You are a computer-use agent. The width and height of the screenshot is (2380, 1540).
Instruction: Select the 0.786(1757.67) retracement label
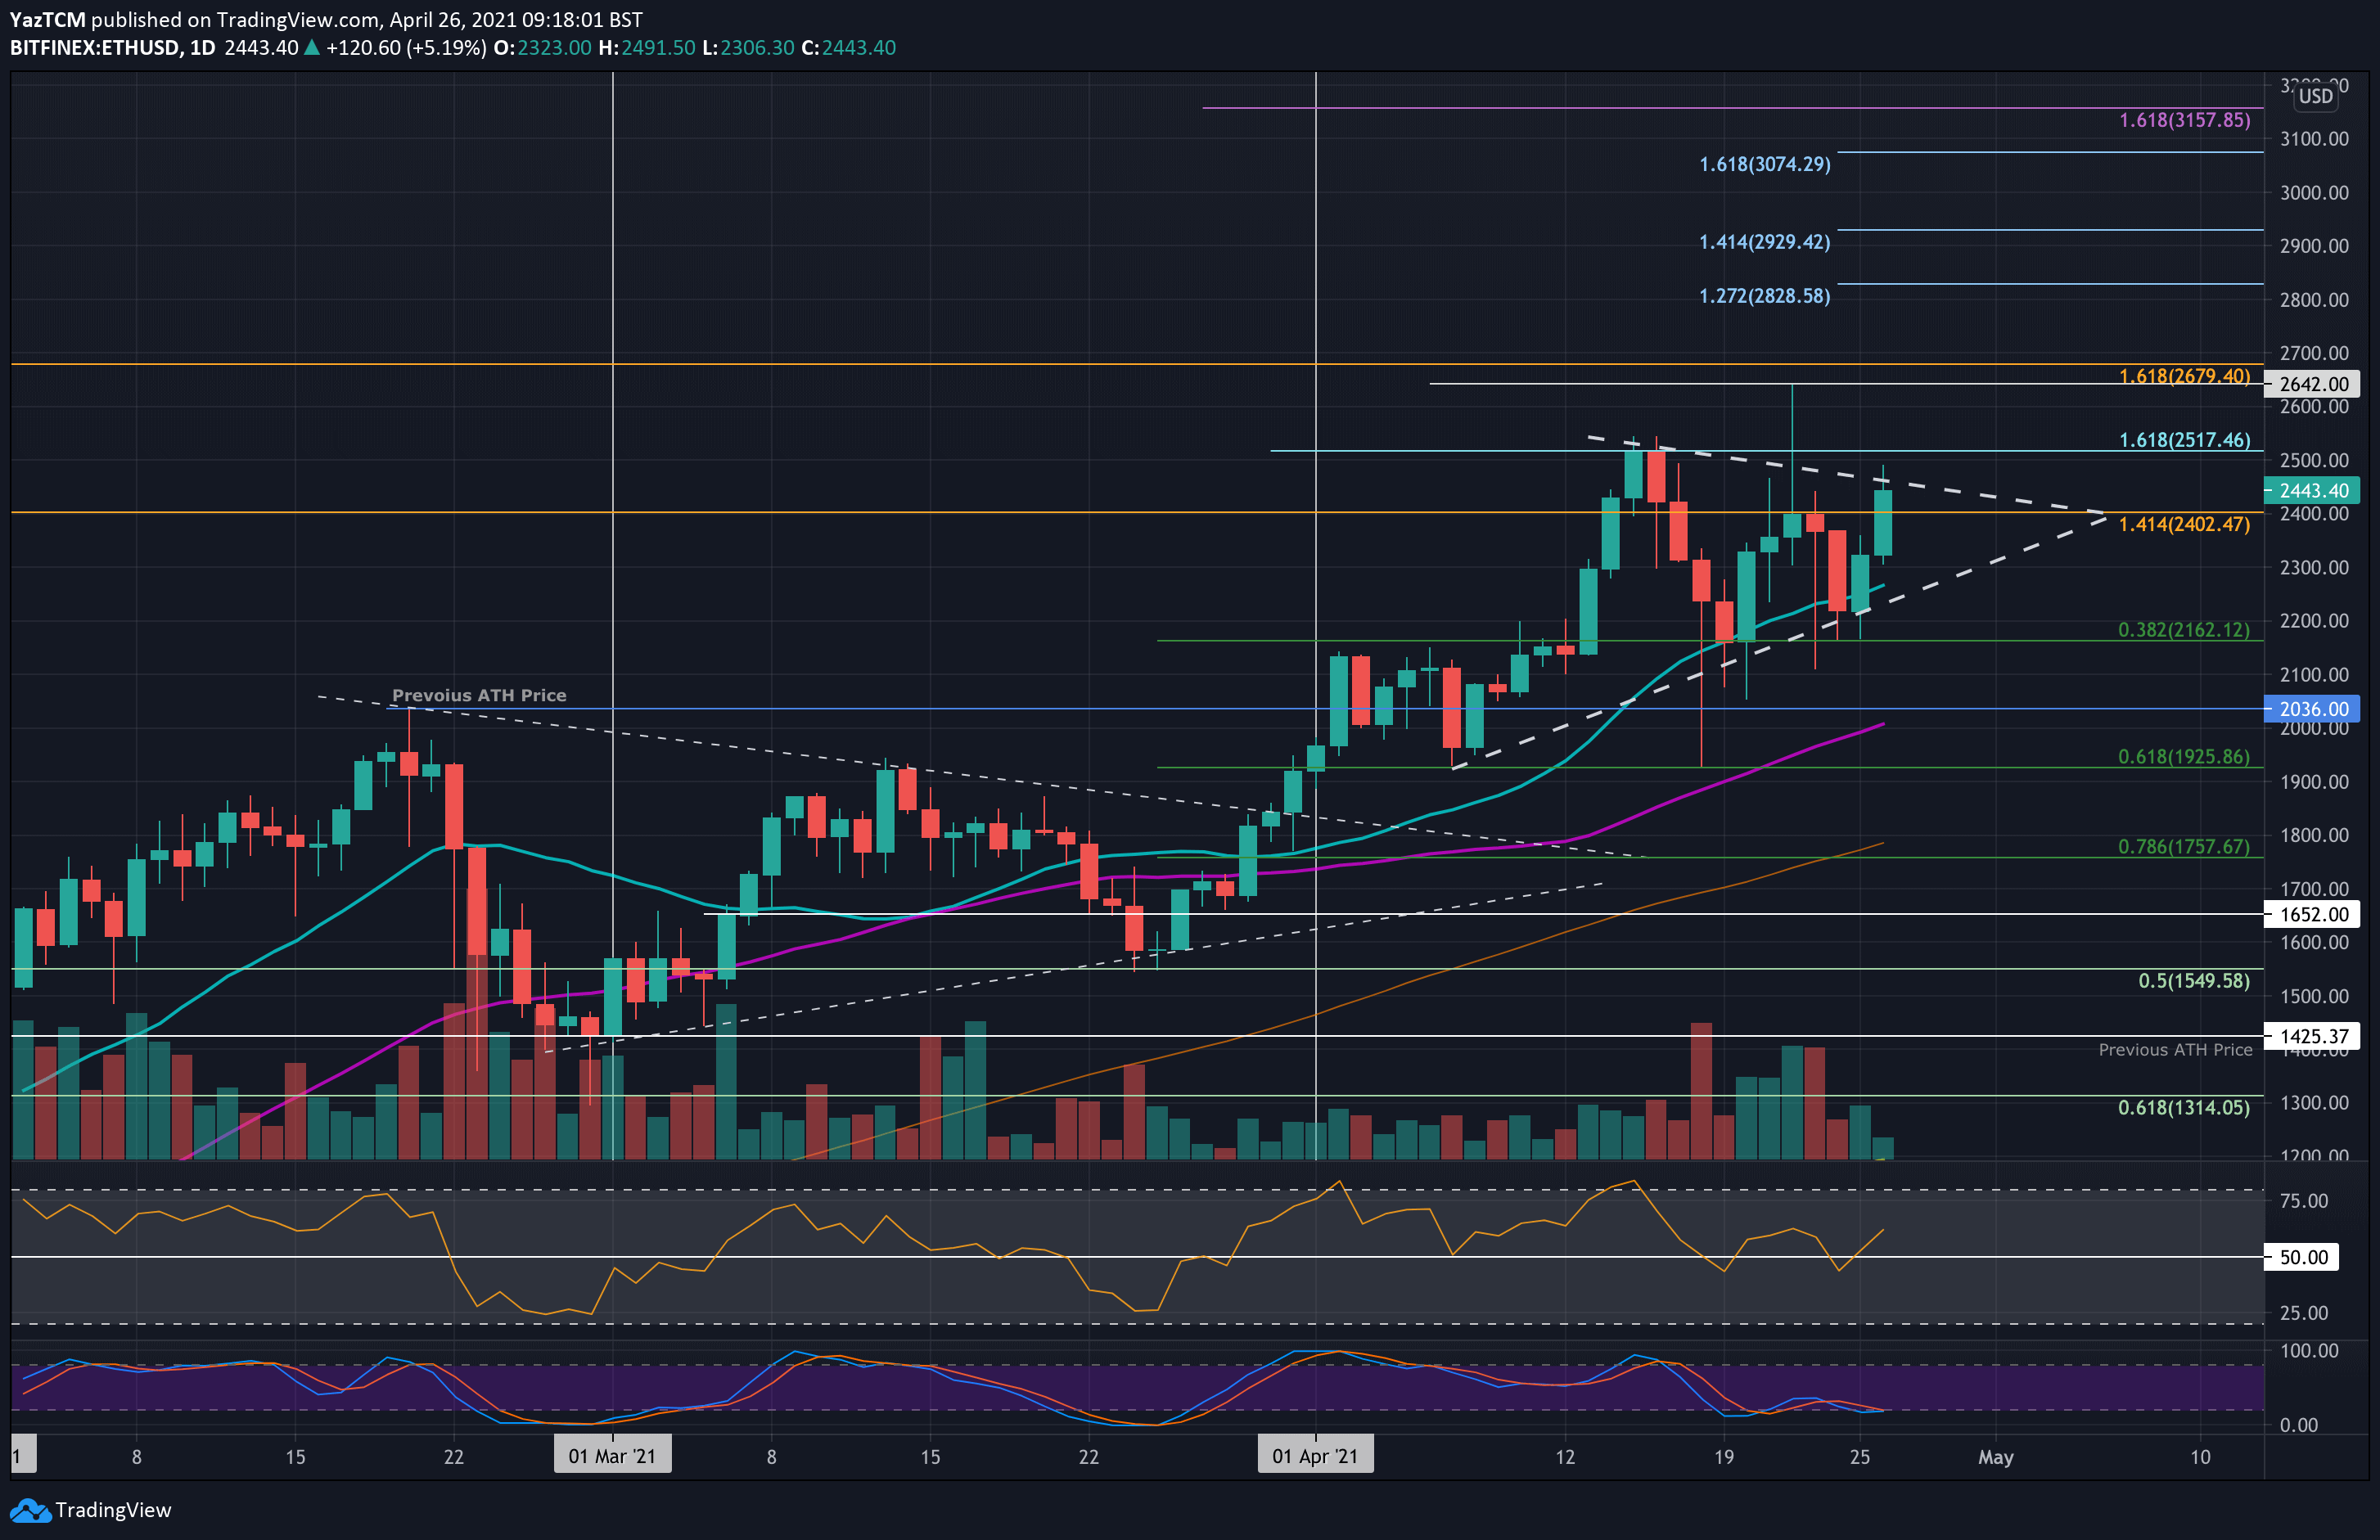2184,847
